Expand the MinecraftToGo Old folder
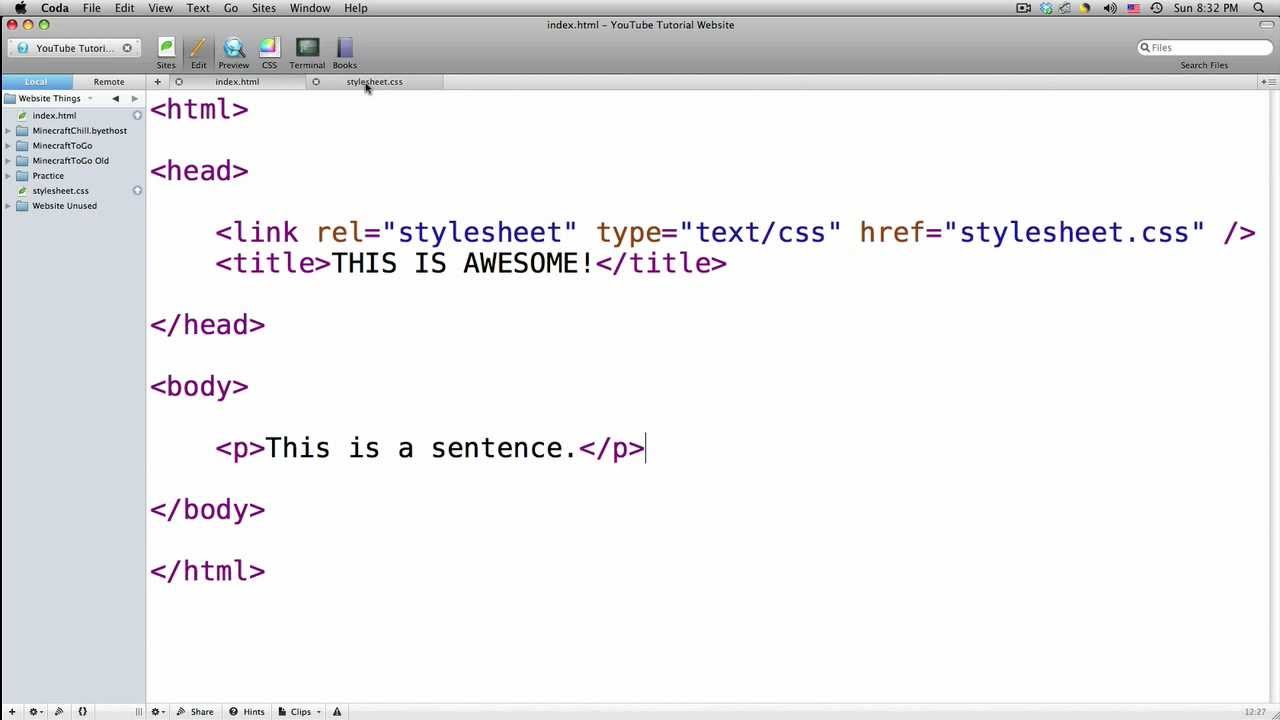The image size is (1280, 720). point(8,161)
